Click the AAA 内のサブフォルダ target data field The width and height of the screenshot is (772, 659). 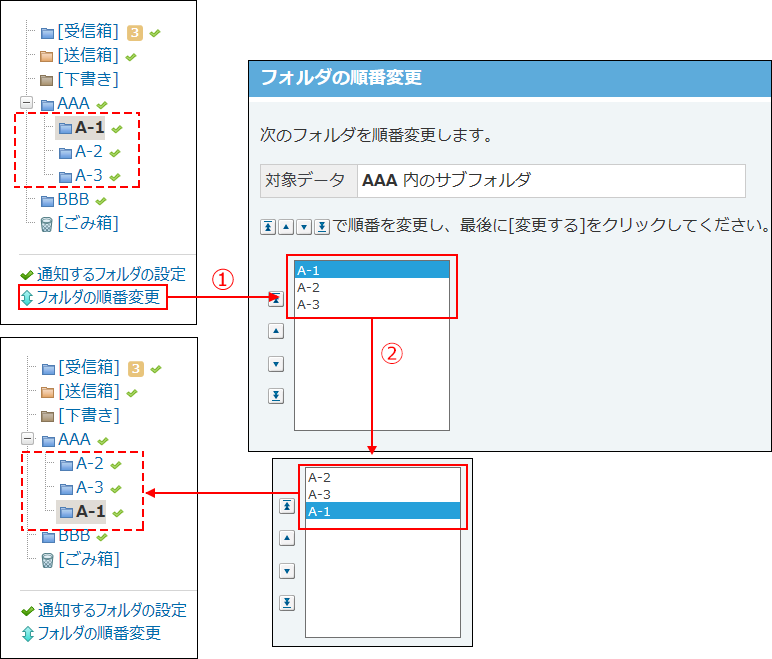[x=551, y=181]
